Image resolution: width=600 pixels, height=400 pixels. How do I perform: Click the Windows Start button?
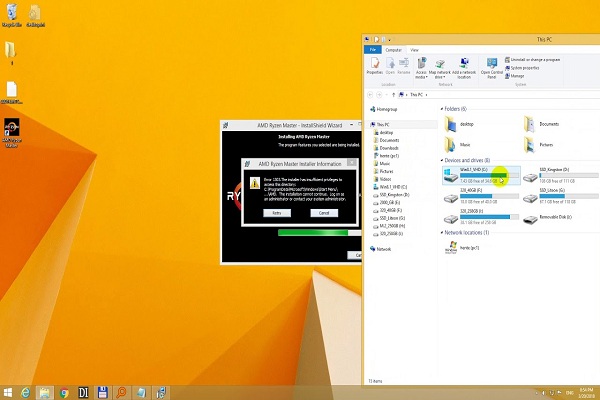click(x=8, y=392)
